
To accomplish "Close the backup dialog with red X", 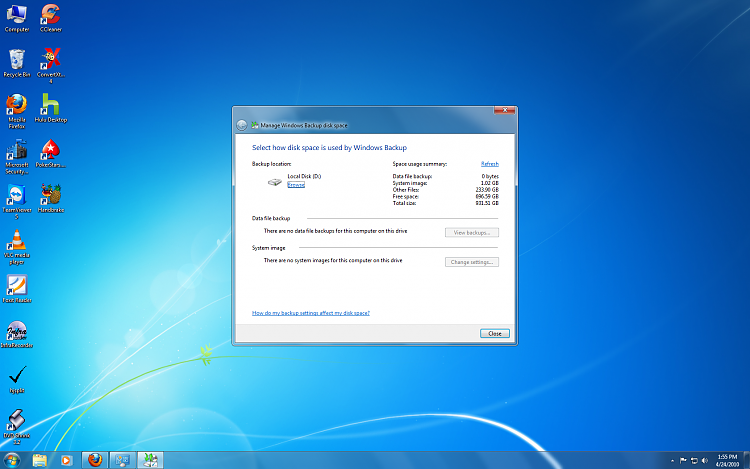I will coord(505,110).
